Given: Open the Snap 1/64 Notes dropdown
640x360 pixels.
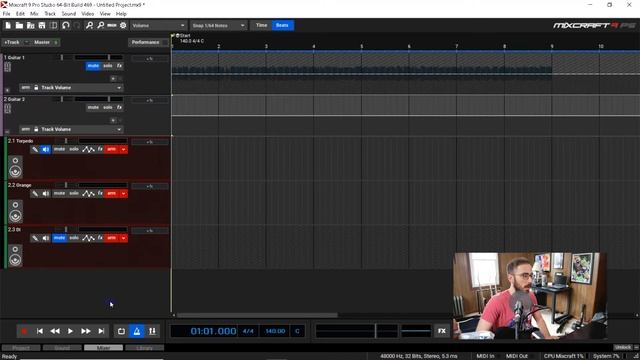Looking at the screenshot, I should point(218,25).
